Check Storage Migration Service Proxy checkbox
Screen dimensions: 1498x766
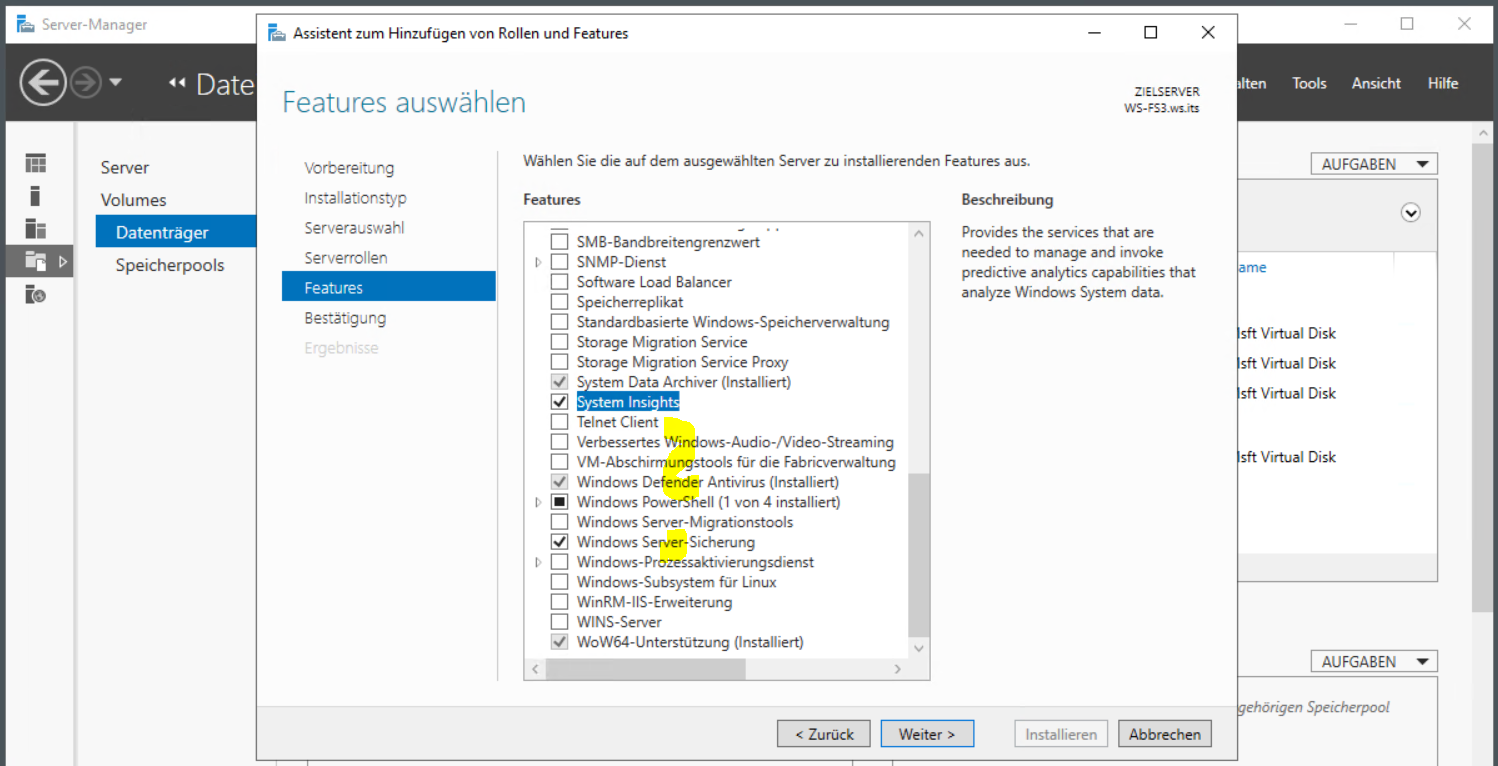click(x=559, y=362)
